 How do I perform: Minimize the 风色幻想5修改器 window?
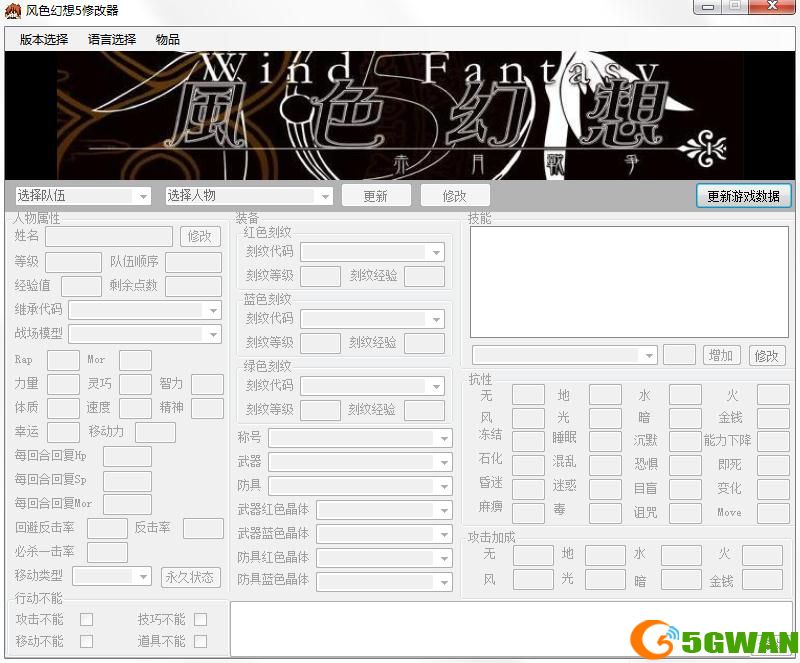[x=708, y=7]
